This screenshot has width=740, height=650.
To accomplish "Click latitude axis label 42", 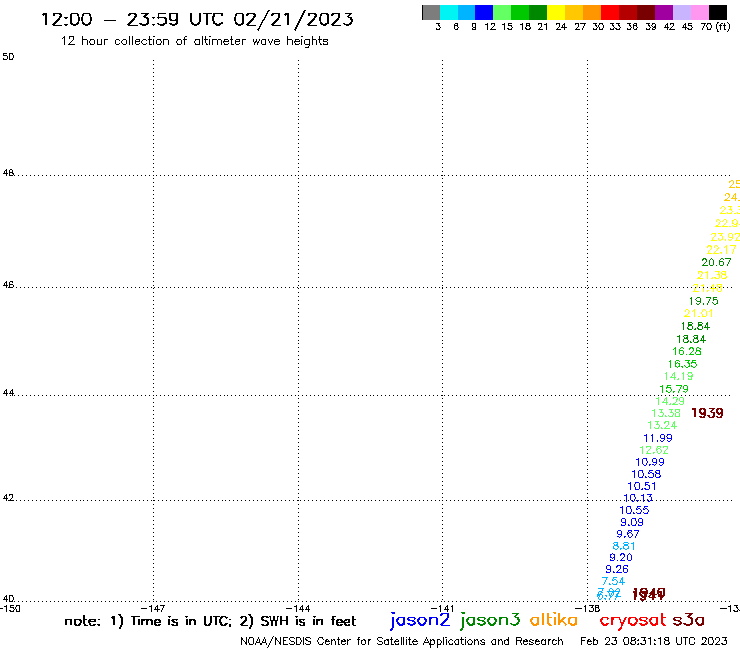I will pos(8,498).
